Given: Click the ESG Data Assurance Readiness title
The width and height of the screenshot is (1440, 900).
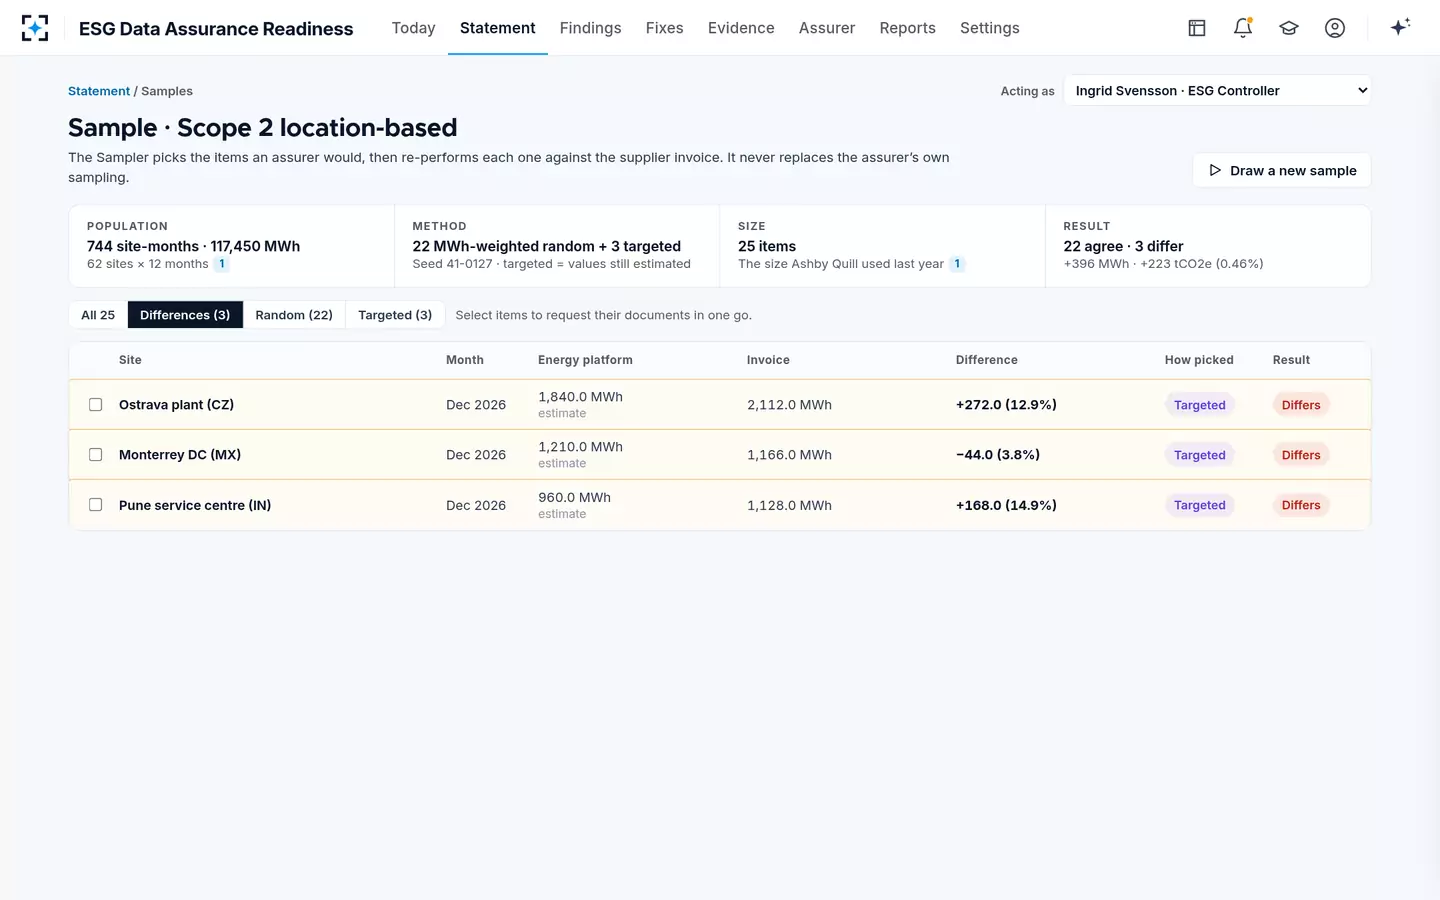Looking at the screenshot, I should [216, 29].
